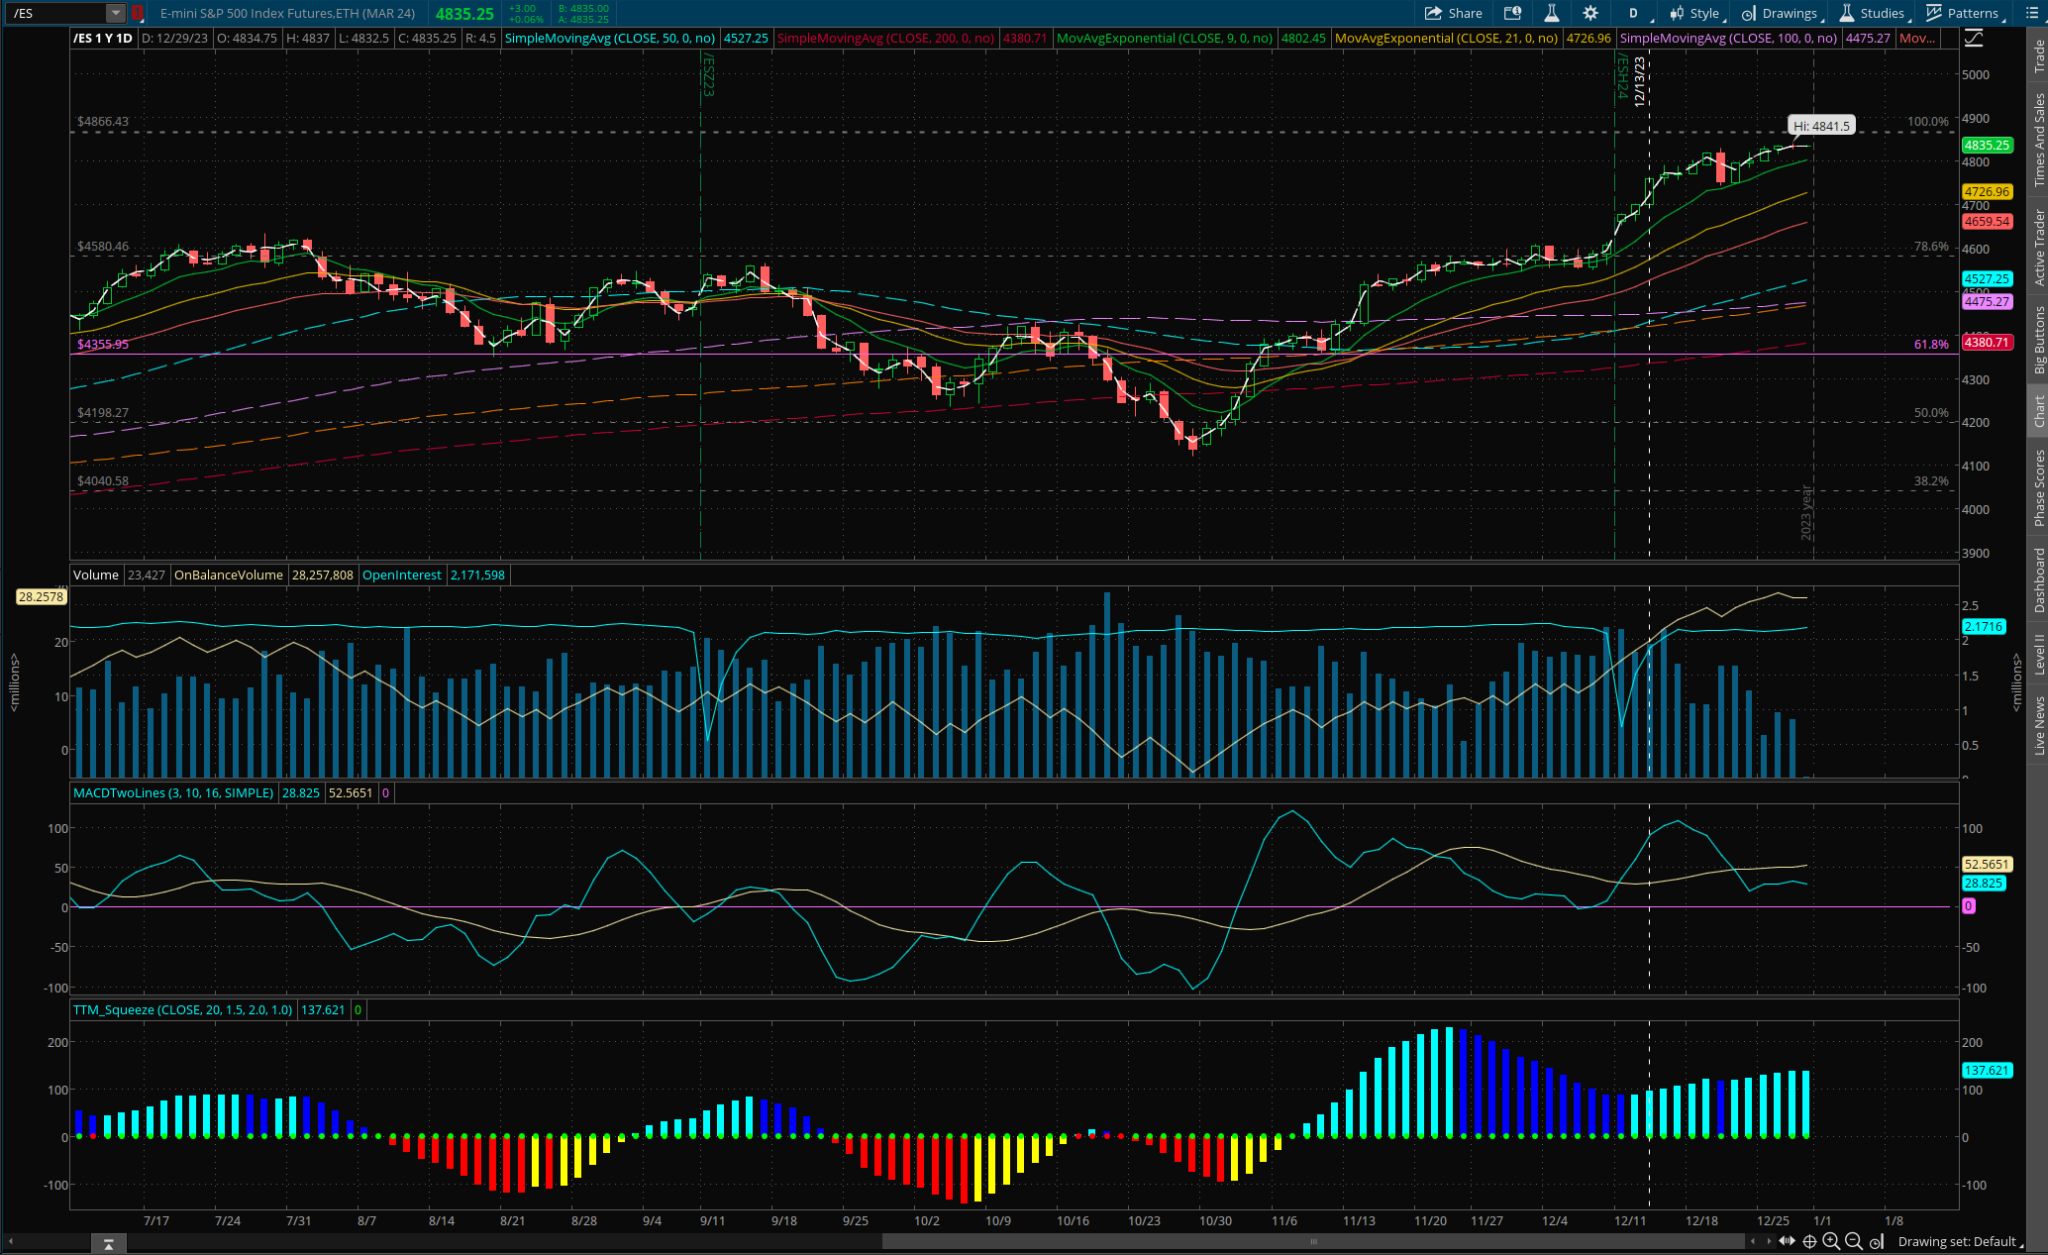Toggle the chart scale curve icon
This screenshot has width=2048, height=1255.
[1973, 38]
